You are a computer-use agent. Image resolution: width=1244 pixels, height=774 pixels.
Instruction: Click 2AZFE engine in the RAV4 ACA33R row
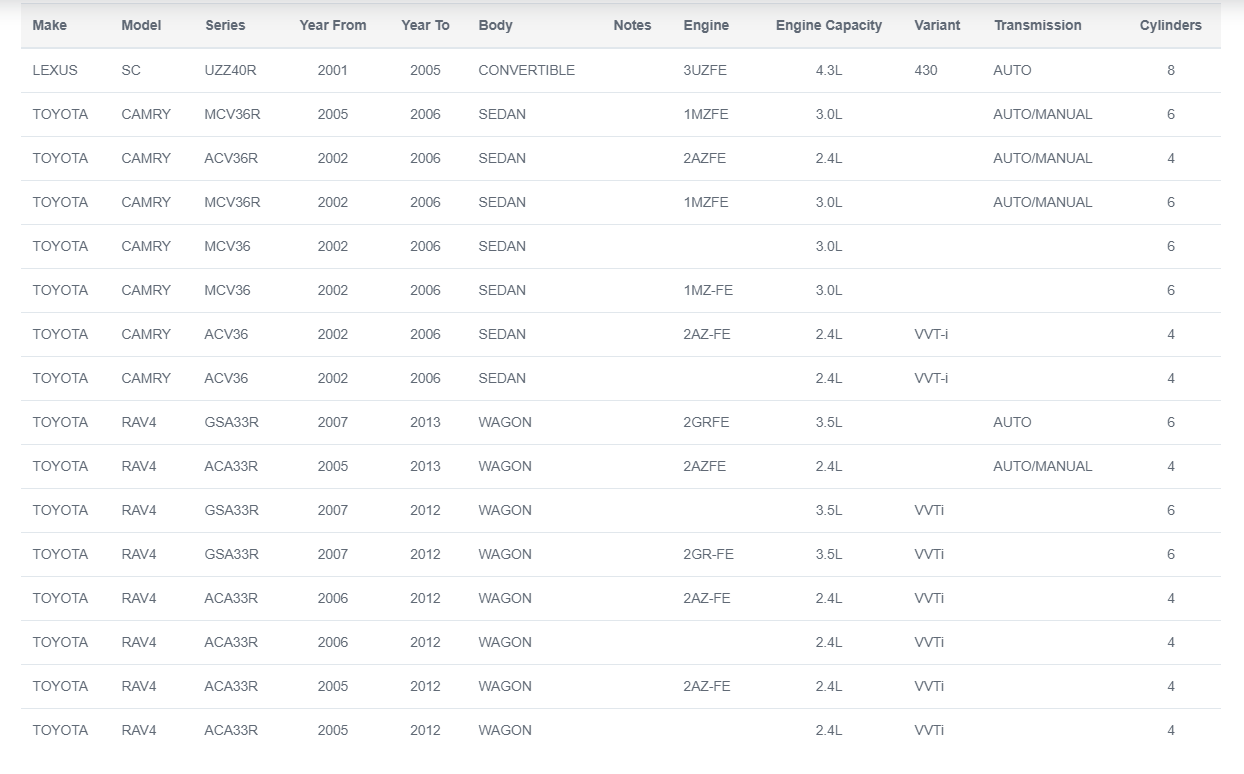click(x=705, y=466)
